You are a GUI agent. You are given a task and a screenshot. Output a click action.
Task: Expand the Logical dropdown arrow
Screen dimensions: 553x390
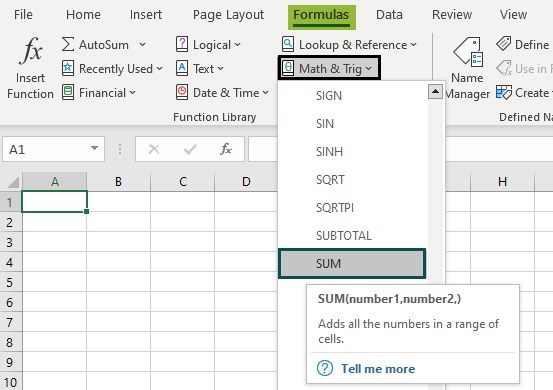pos(237,44)
